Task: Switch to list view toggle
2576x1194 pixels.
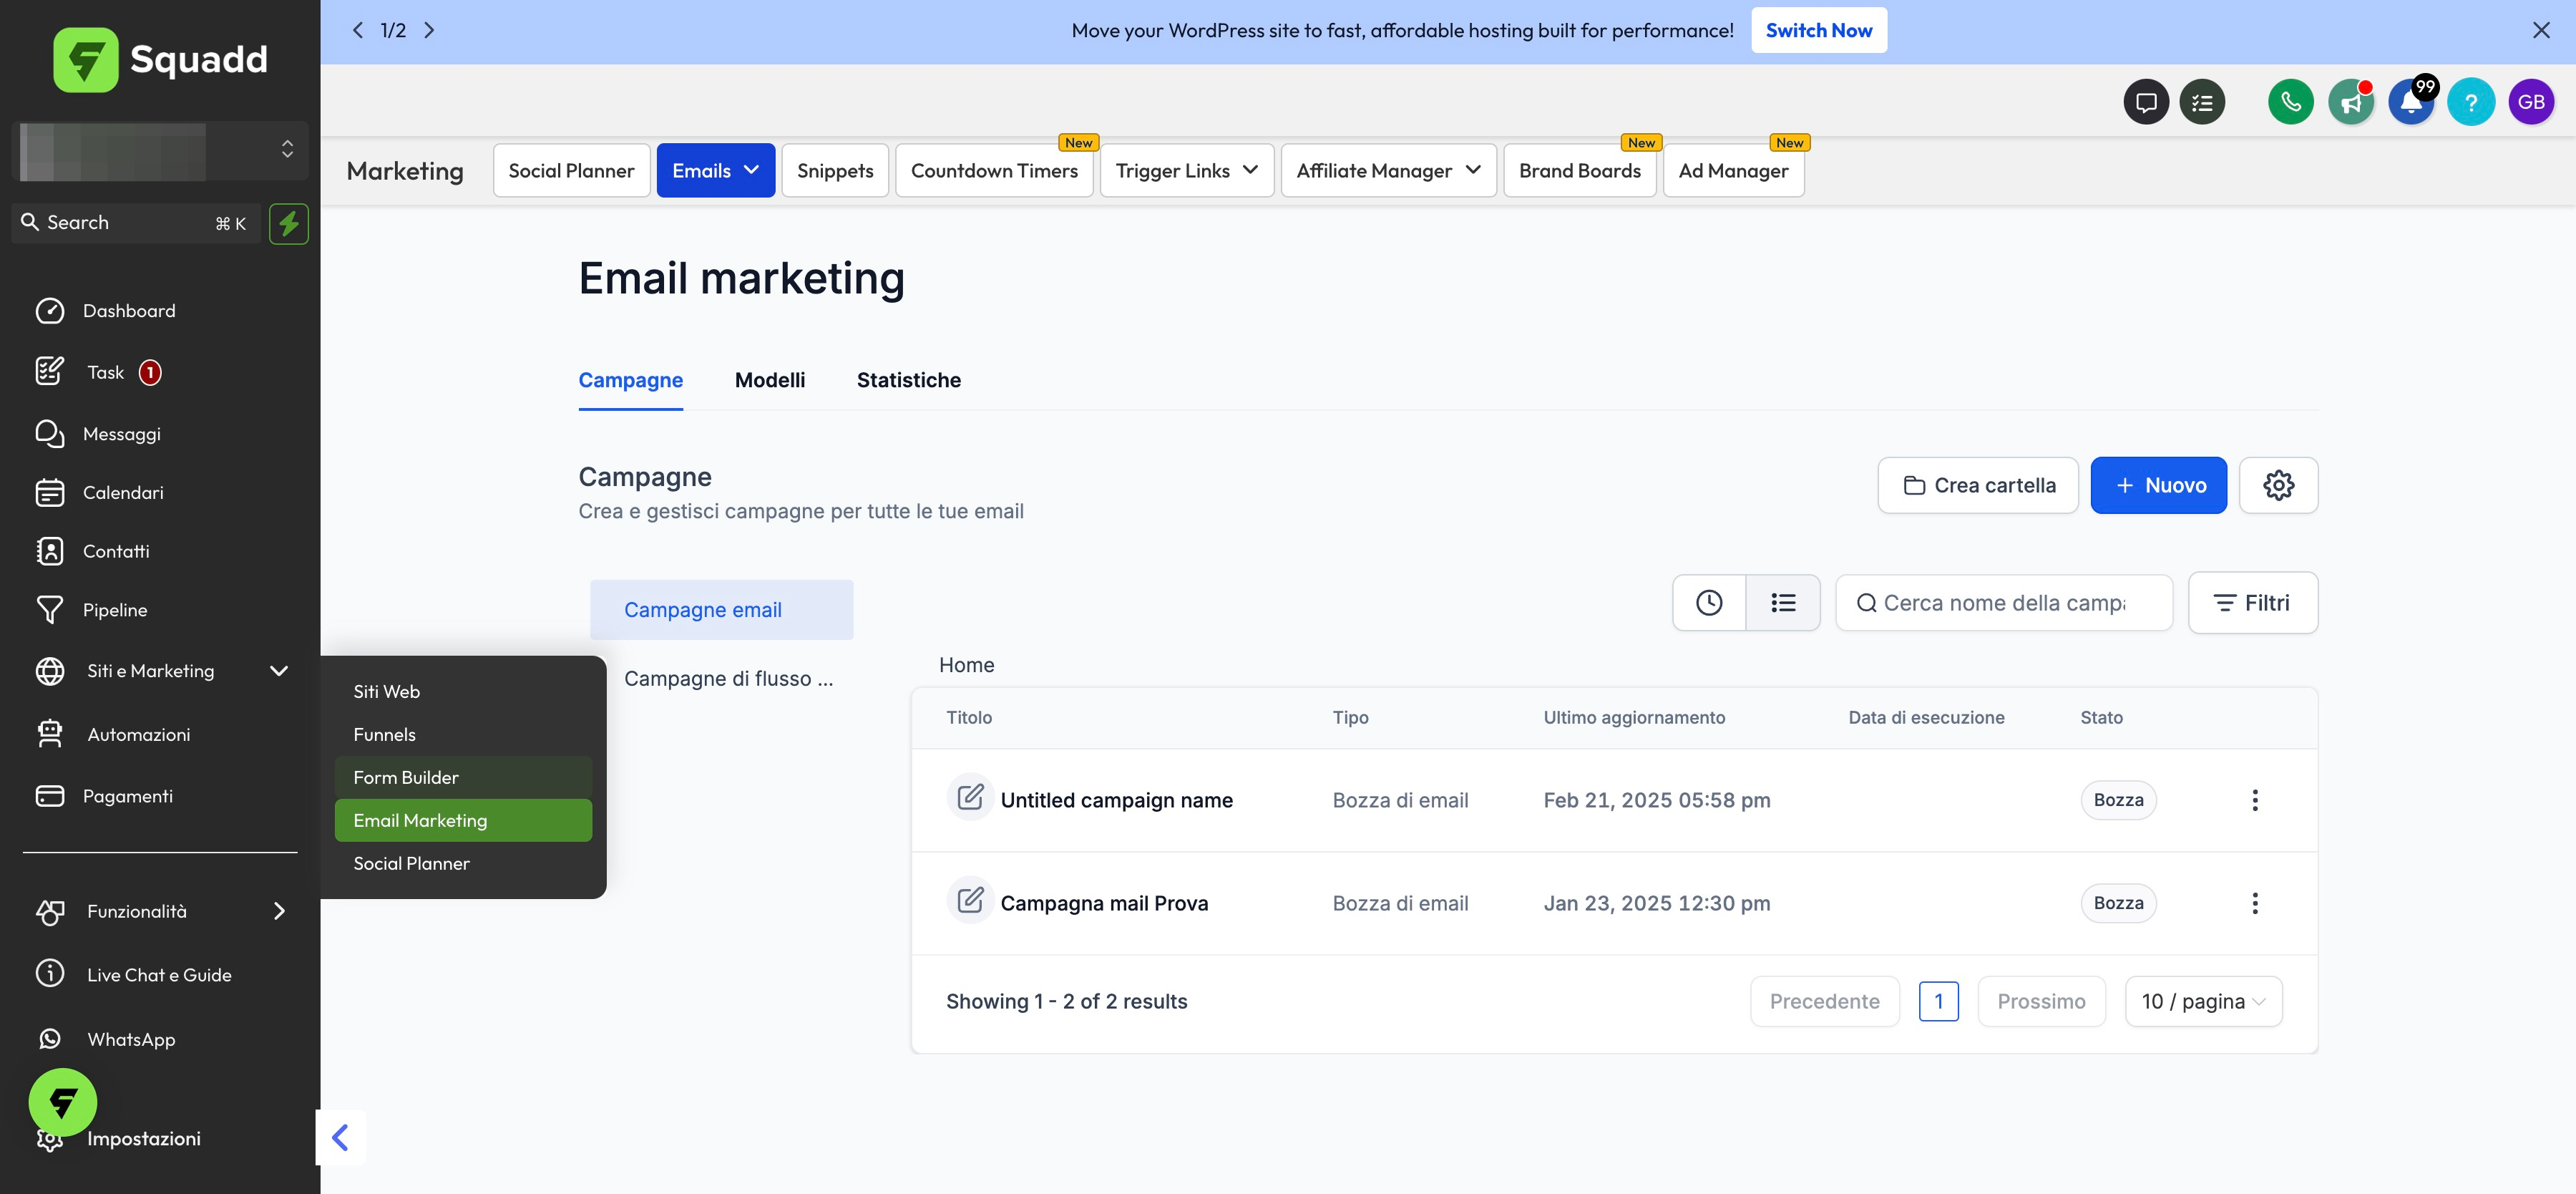Action: coord(1783,603)
